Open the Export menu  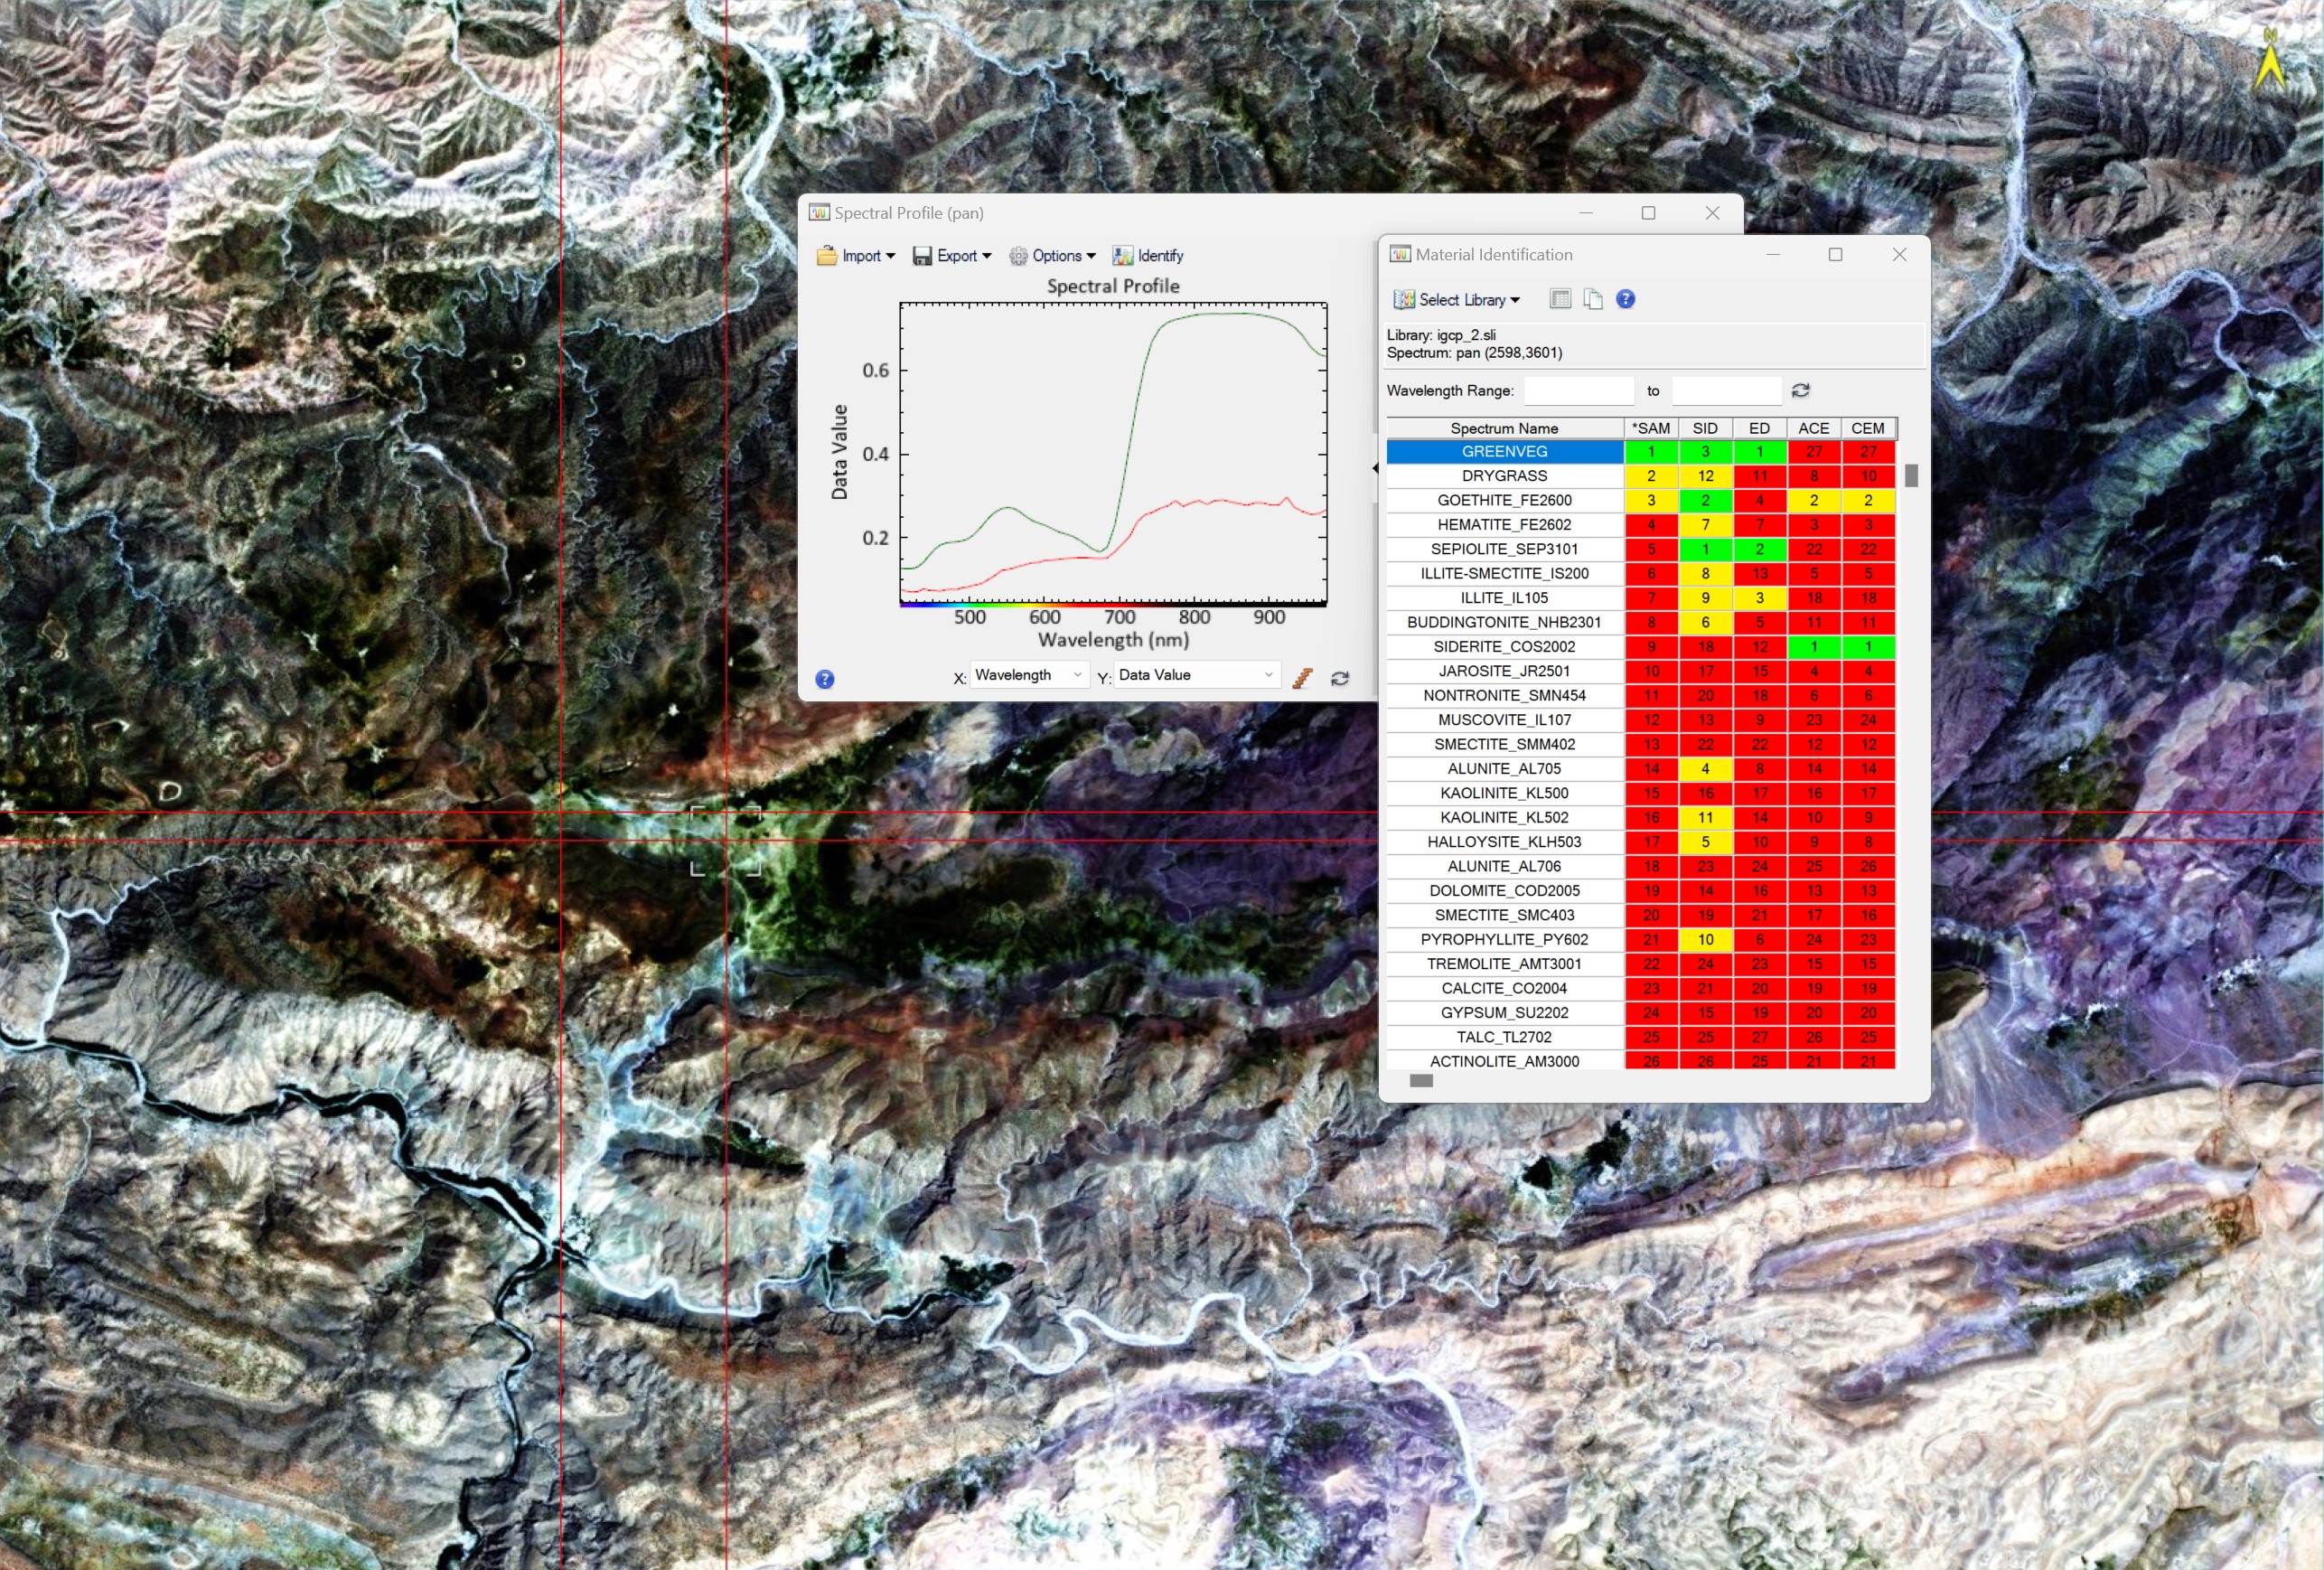coord(952,256)
